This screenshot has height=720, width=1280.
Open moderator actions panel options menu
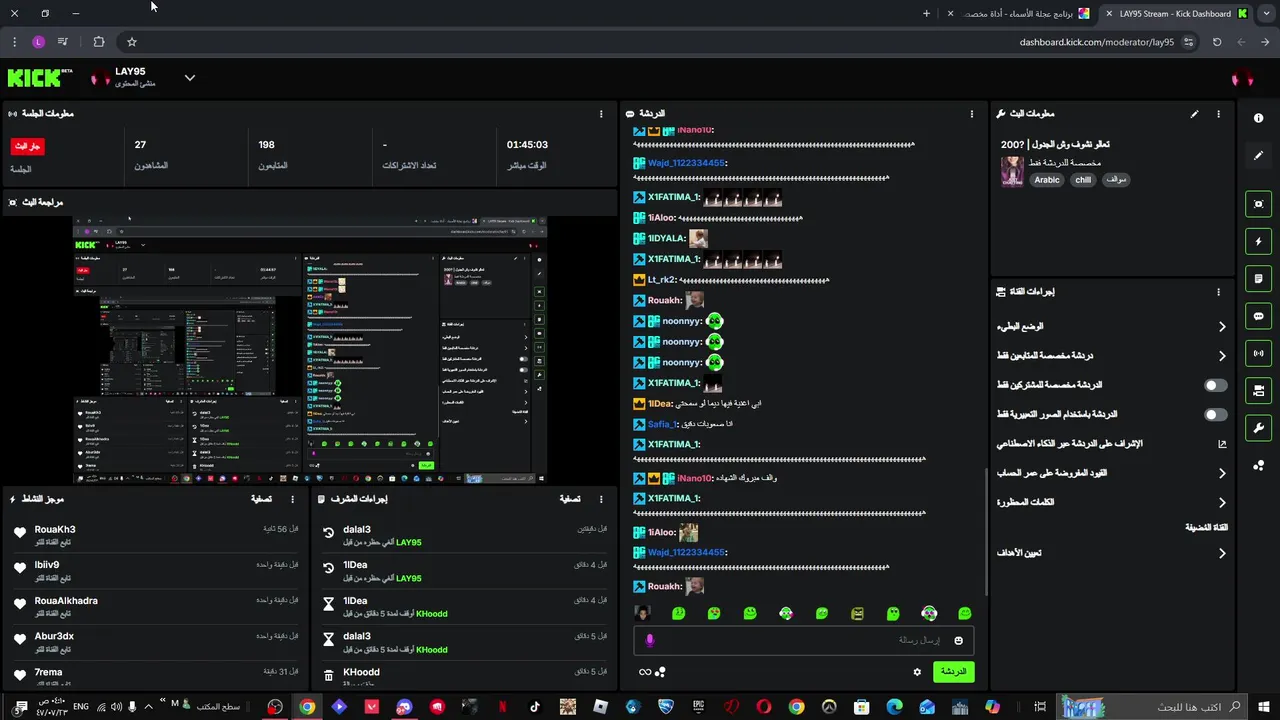pyautogui.click(x=601, y=499)
